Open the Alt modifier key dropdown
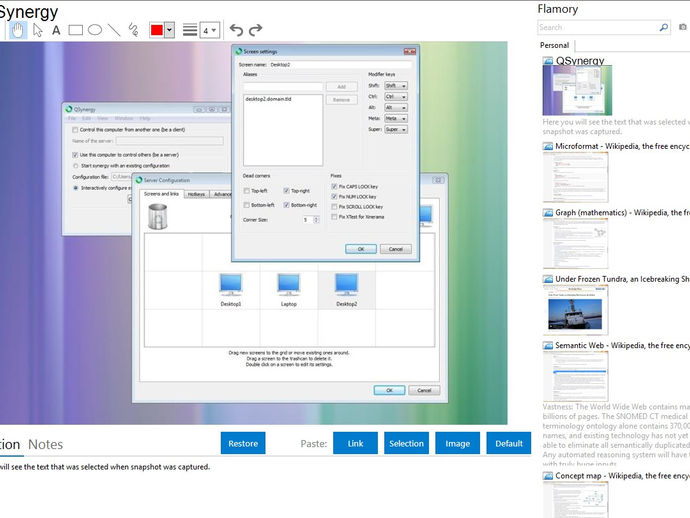Screen dimensions: 690x518 [x=396, y=108]
